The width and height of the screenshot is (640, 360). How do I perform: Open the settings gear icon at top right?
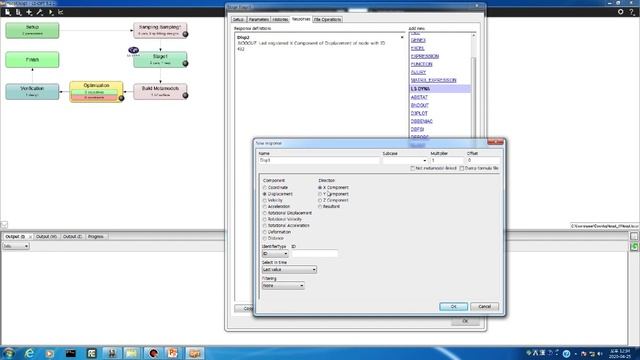tap(620, 12)
